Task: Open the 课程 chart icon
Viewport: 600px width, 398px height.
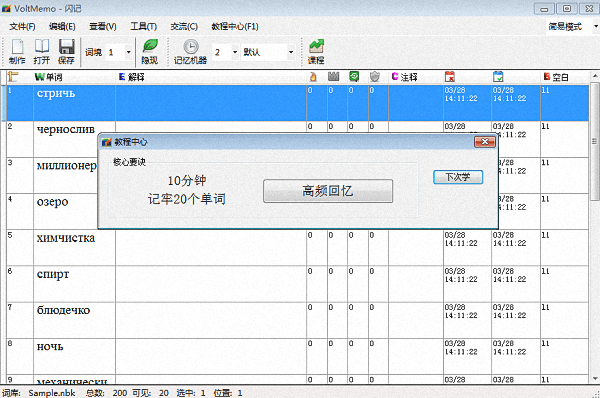Action: (x=316, y=52)
